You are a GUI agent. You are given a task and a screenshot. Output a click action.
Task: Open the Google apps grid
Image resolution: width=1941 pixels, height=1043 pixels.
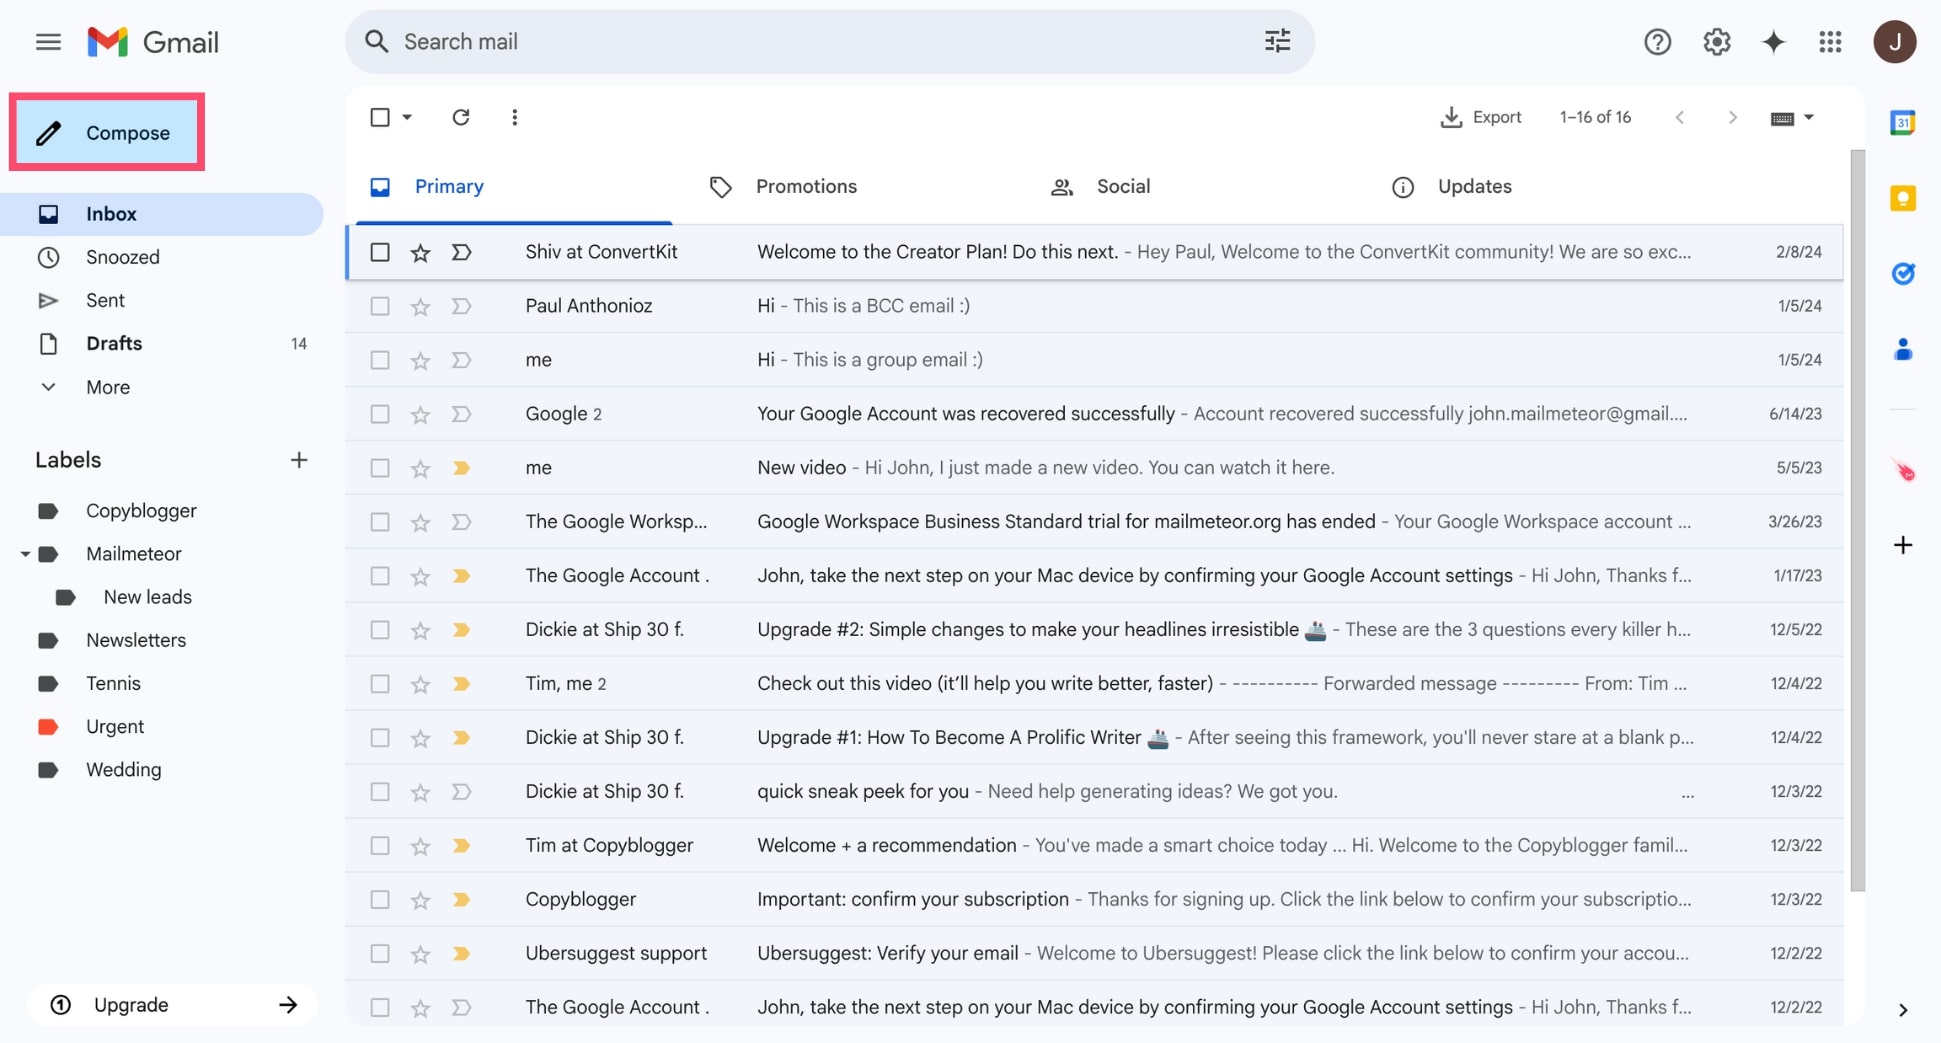click(x=1830, y=42)
